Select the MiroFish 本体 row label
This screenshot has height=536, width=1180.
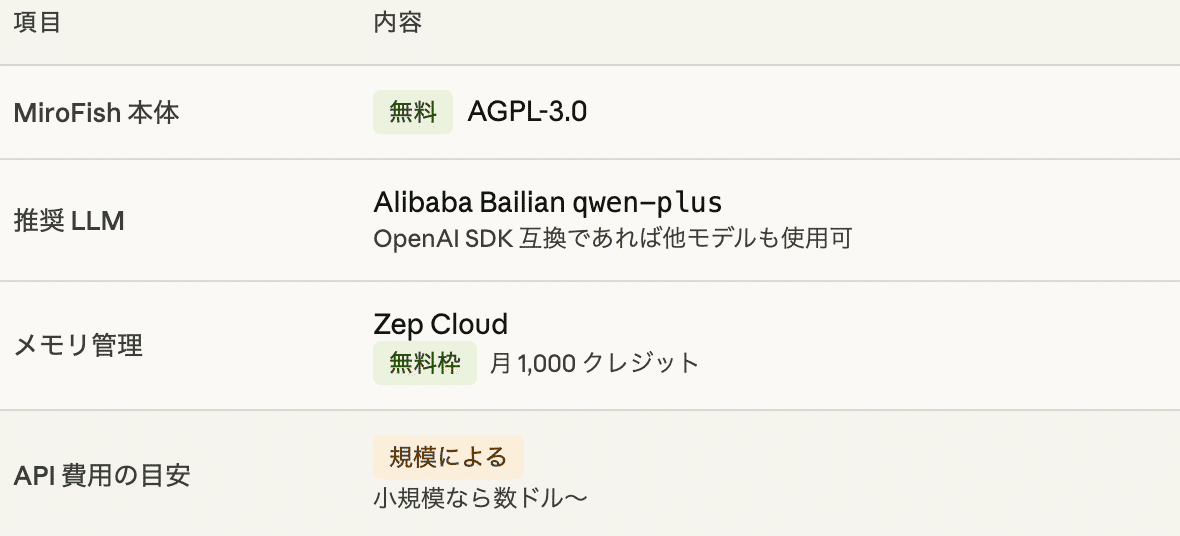pyautogui.click(x=96, y=113)
